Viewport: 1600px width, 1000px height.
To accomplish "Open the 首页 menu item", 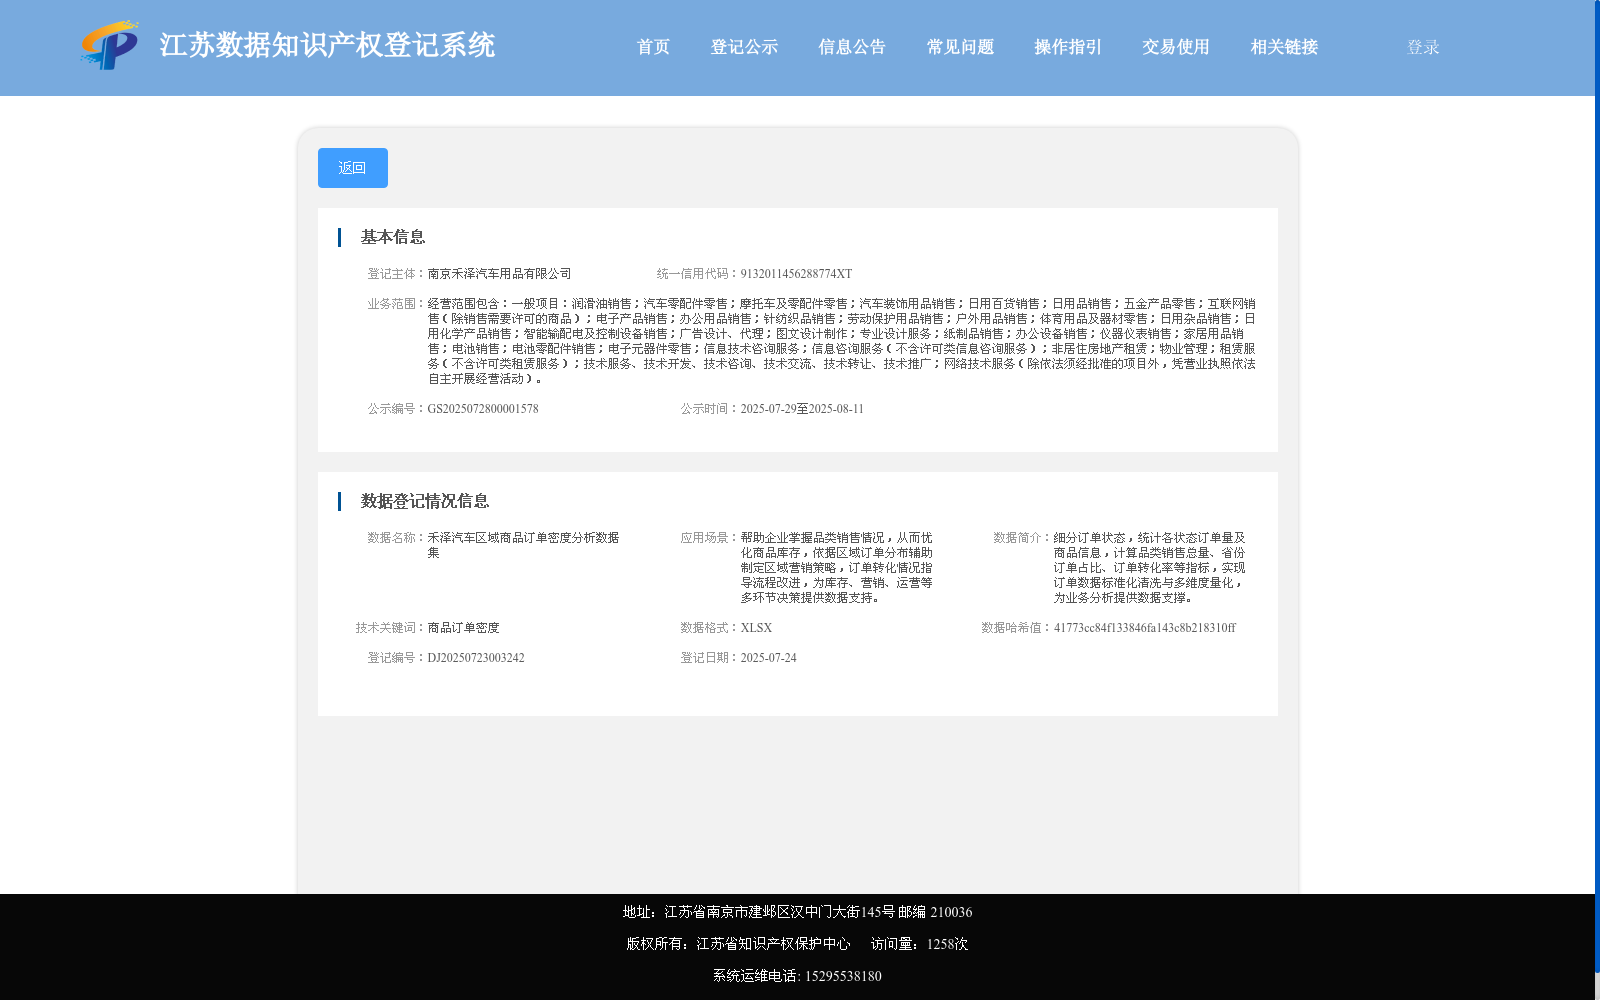I will coord(653,47).
